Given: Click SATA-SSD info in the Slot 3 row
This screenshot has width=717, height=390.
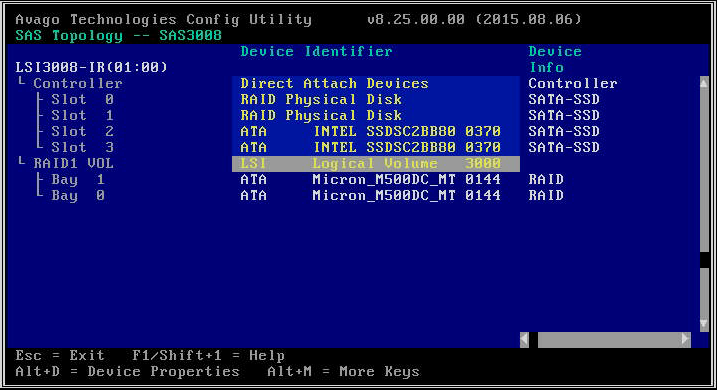Looking at the screenshot, I should coord(564,148).
